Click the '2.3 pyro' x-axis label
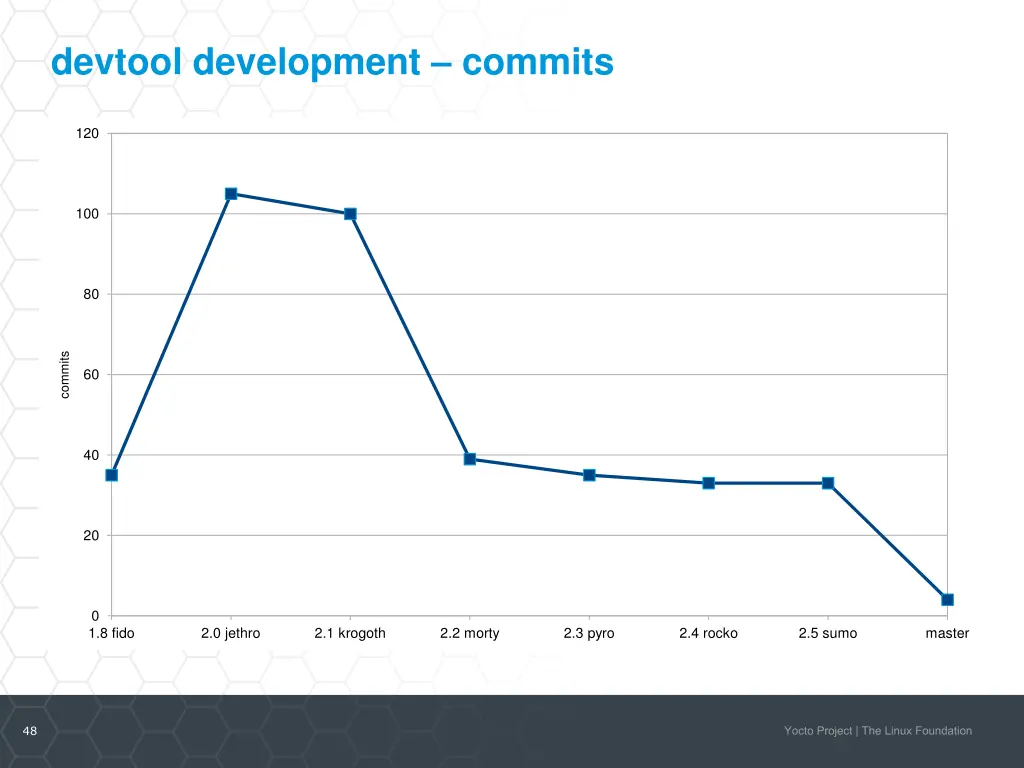 pyautogui.click(x=589, y=633)
